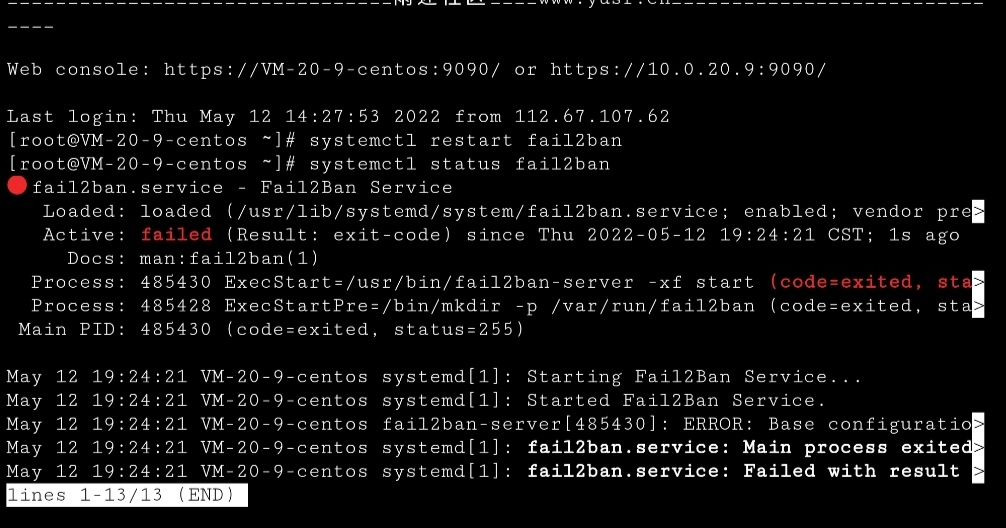Click the truncation marker on ExecStartPre line
Viewport: 1006px width, 528px height.
pyautogui.click(x=978, y=306)
